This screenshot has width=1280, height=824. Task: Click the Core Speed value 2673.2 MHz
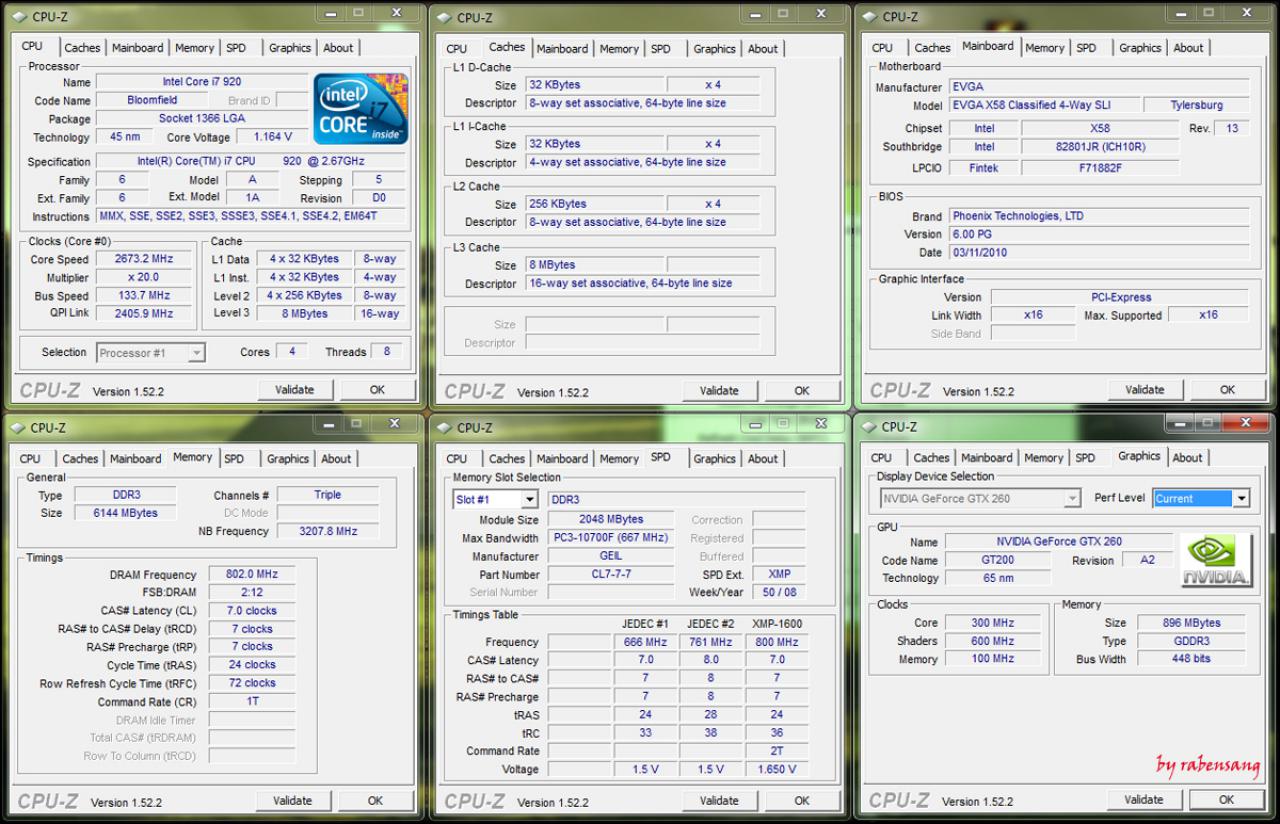click(x=143, y=259)
